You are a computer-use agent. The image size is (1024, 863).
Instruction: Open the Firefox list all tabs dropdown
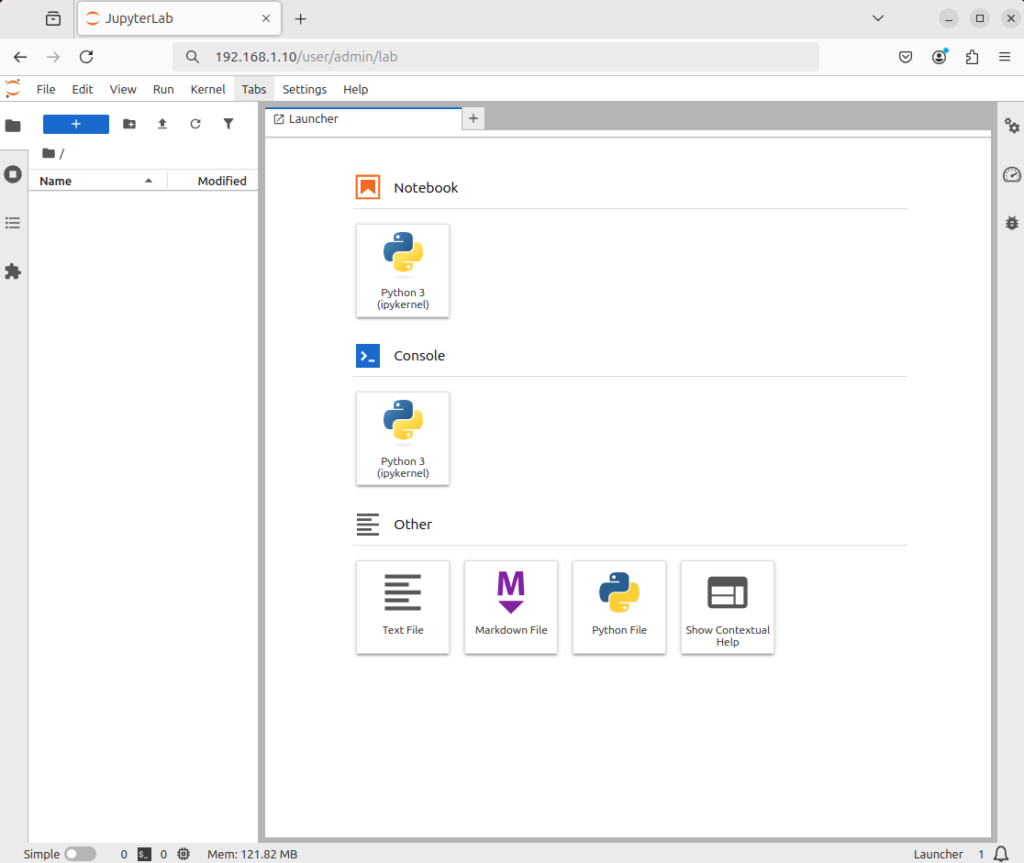[x=878, y=18]
